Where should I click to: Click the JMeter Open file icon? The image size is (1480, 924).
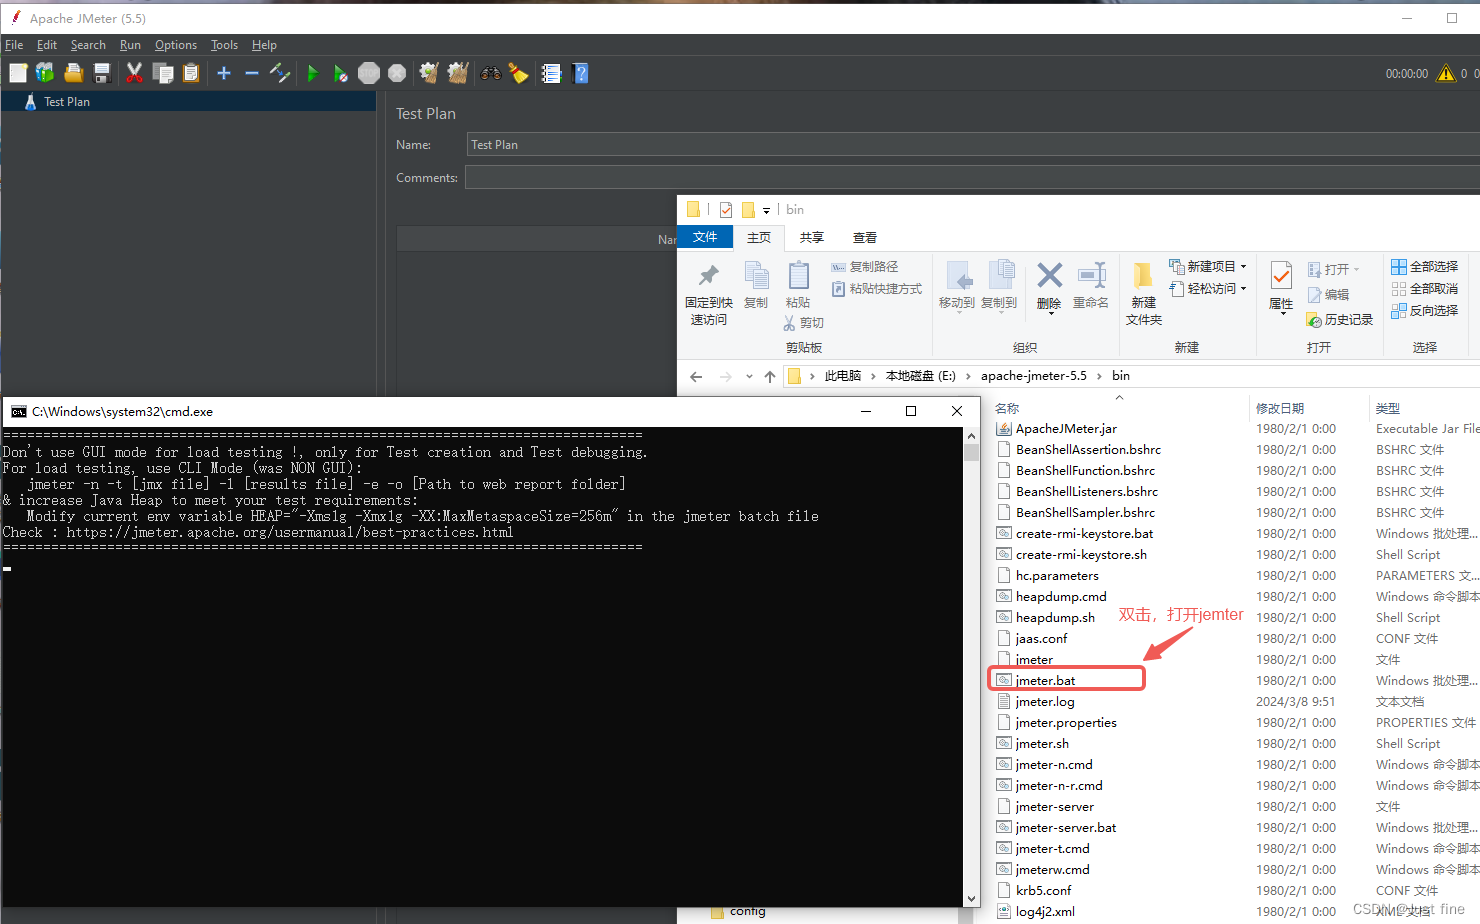(x=73, y=73)
